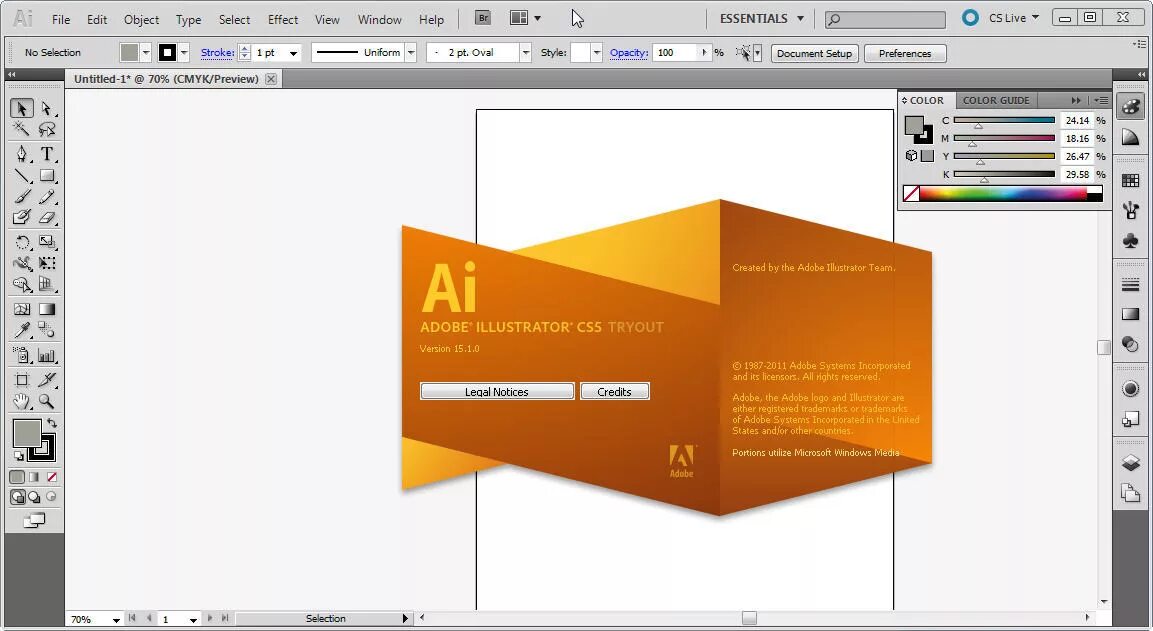Image resolution: width=1153 pixels, height=631 pixels.
Task: Open the stroke weight dropdown
Action: 293,53
